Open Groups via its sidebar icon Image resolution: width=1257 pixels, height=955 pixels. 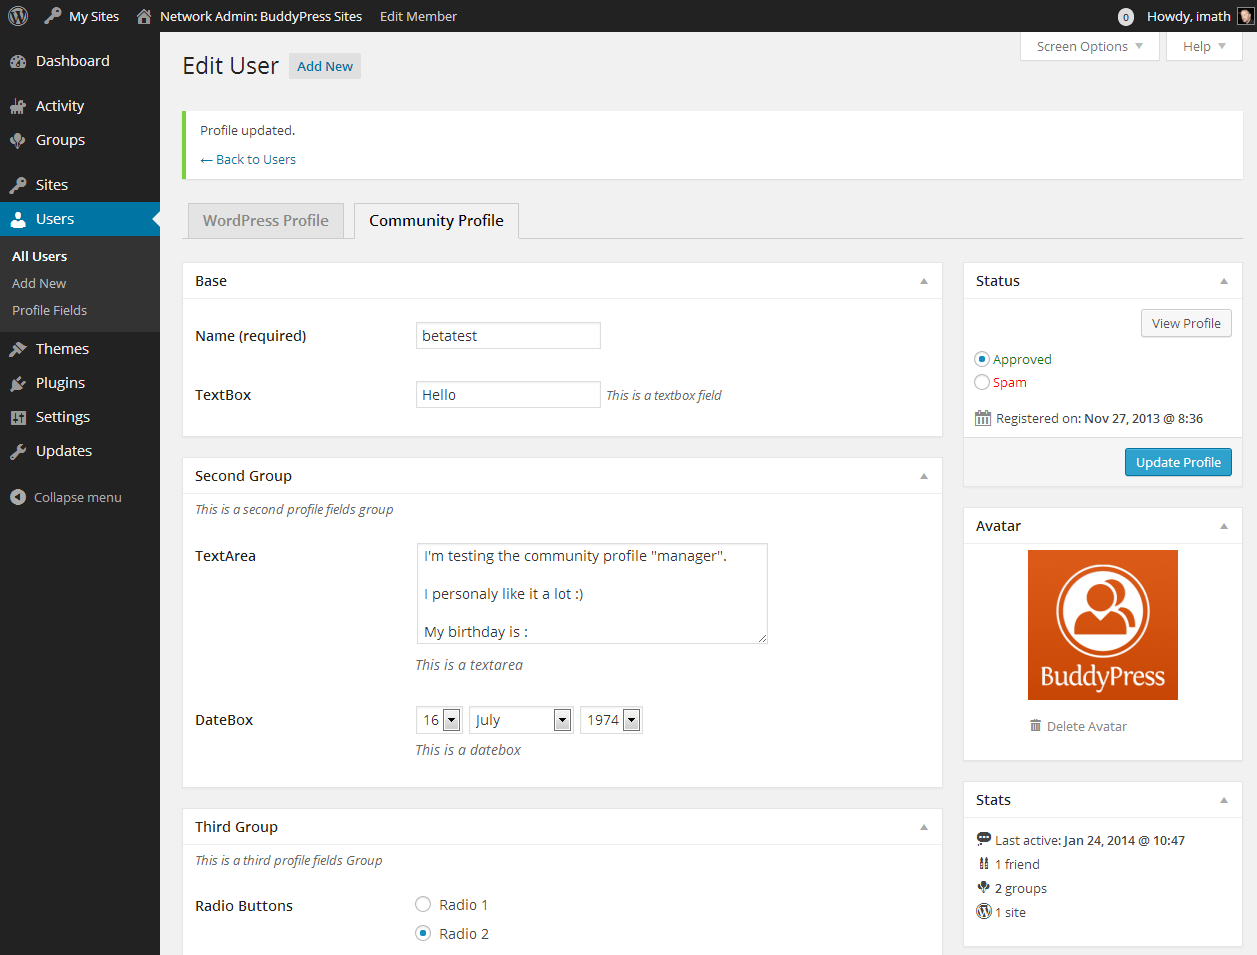click(18, 140)
